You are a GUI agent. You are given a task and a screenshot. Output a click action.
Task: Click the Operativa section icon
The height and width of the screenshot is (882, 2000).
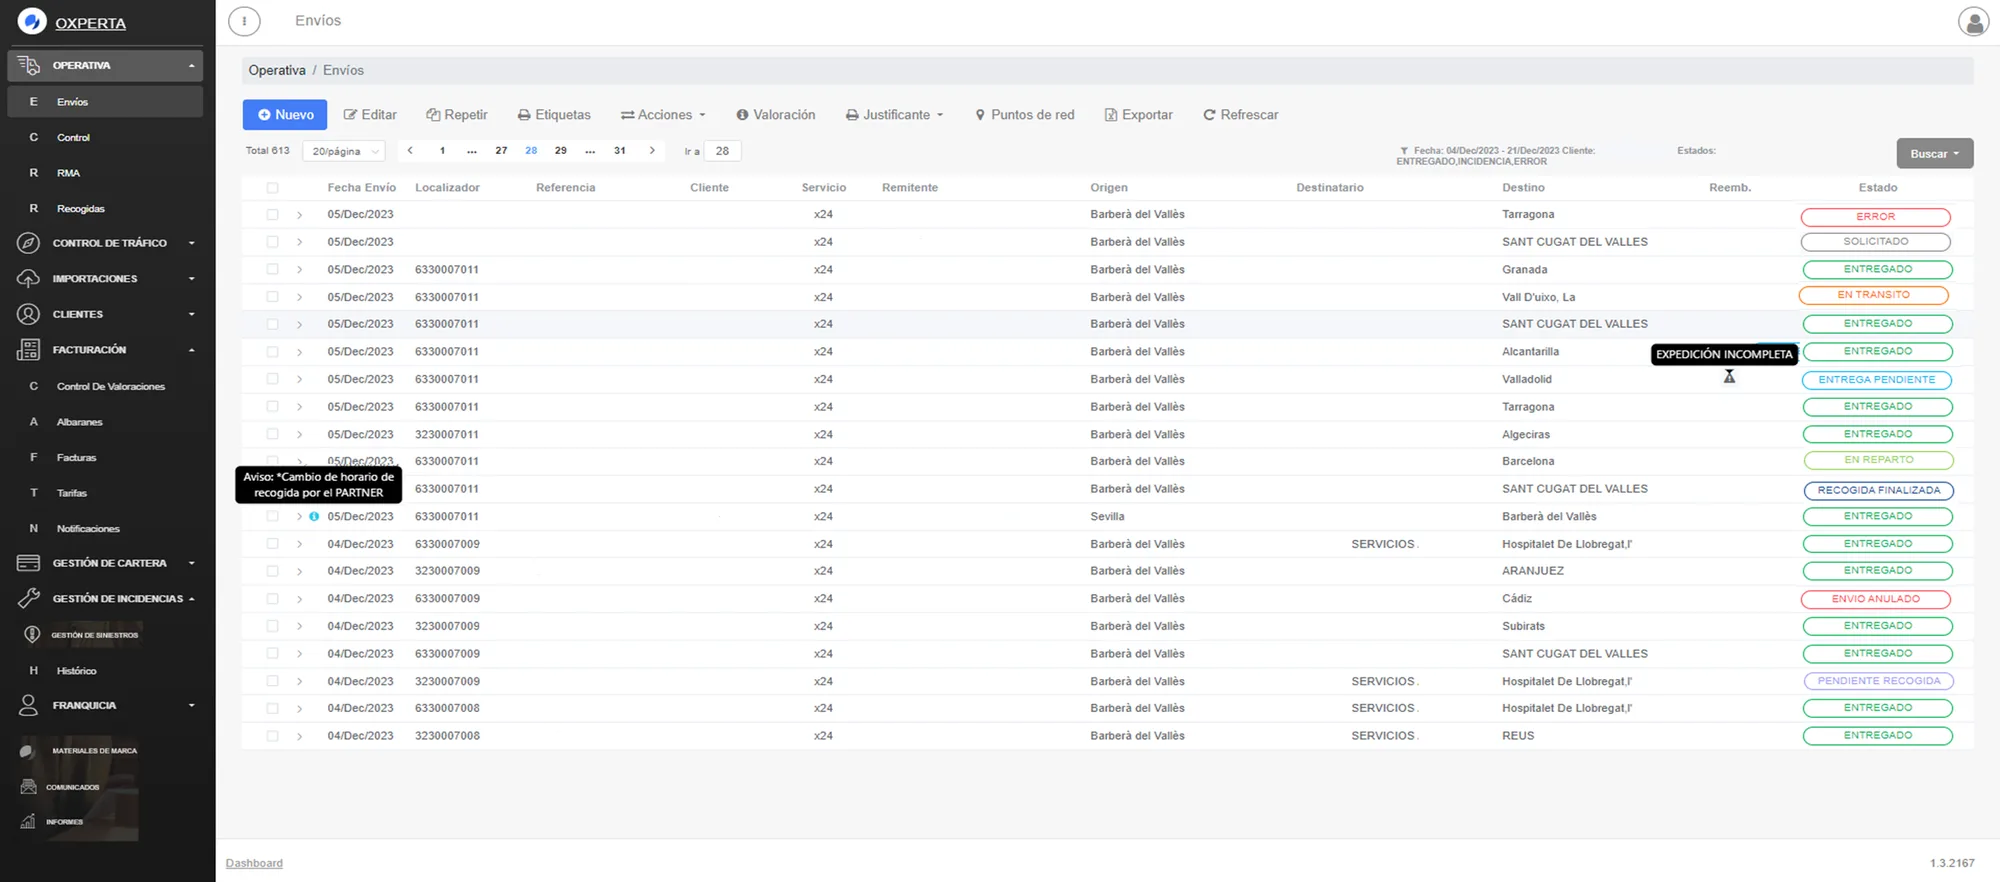[x=29, y=66]
